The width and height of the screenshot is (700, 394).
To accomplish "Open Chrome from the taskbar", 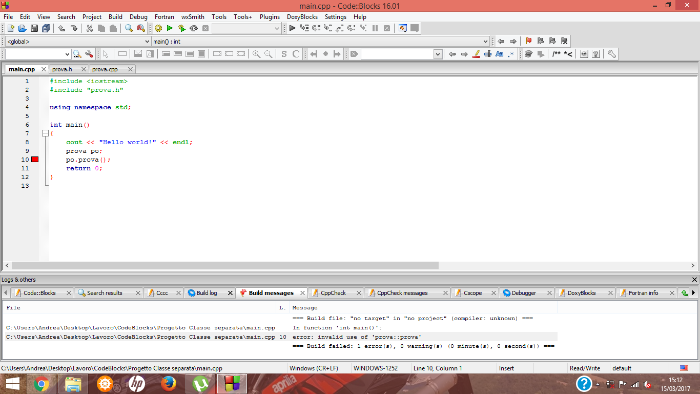I will pos(42,384).
